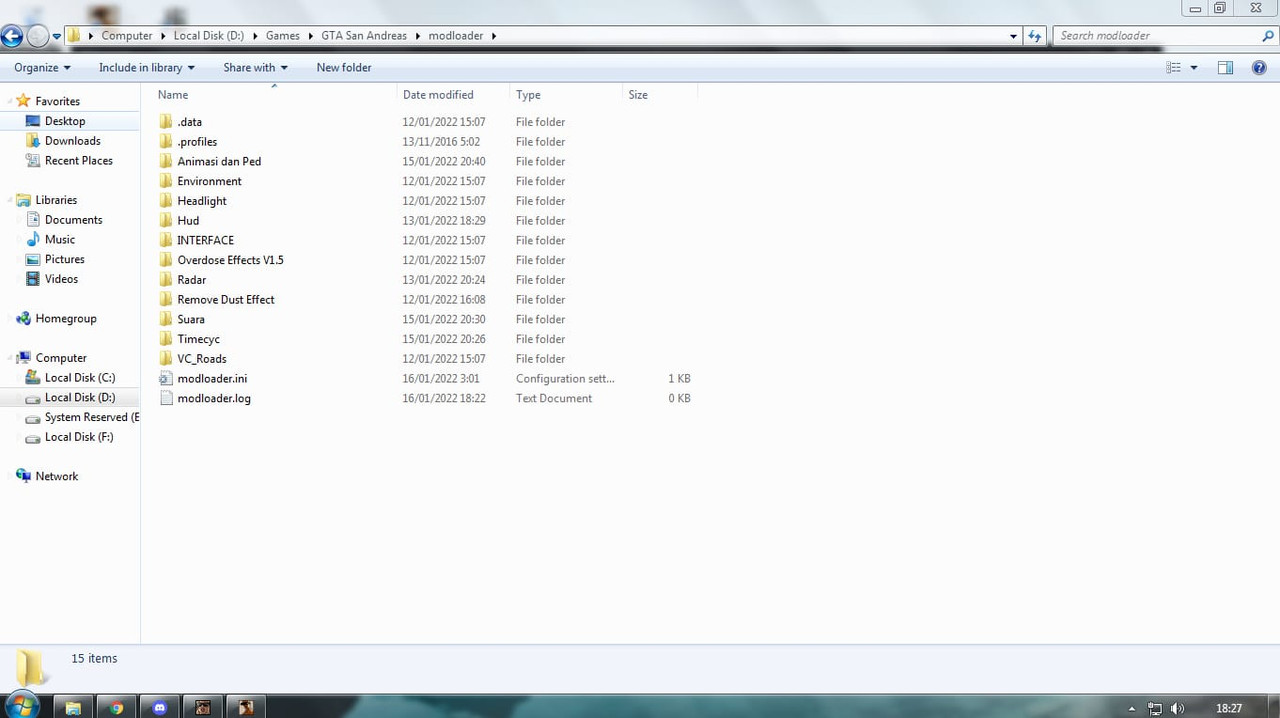Click the refresh button beside address bar
Screen dimensions: 1280x718
tap(1035, 36)
